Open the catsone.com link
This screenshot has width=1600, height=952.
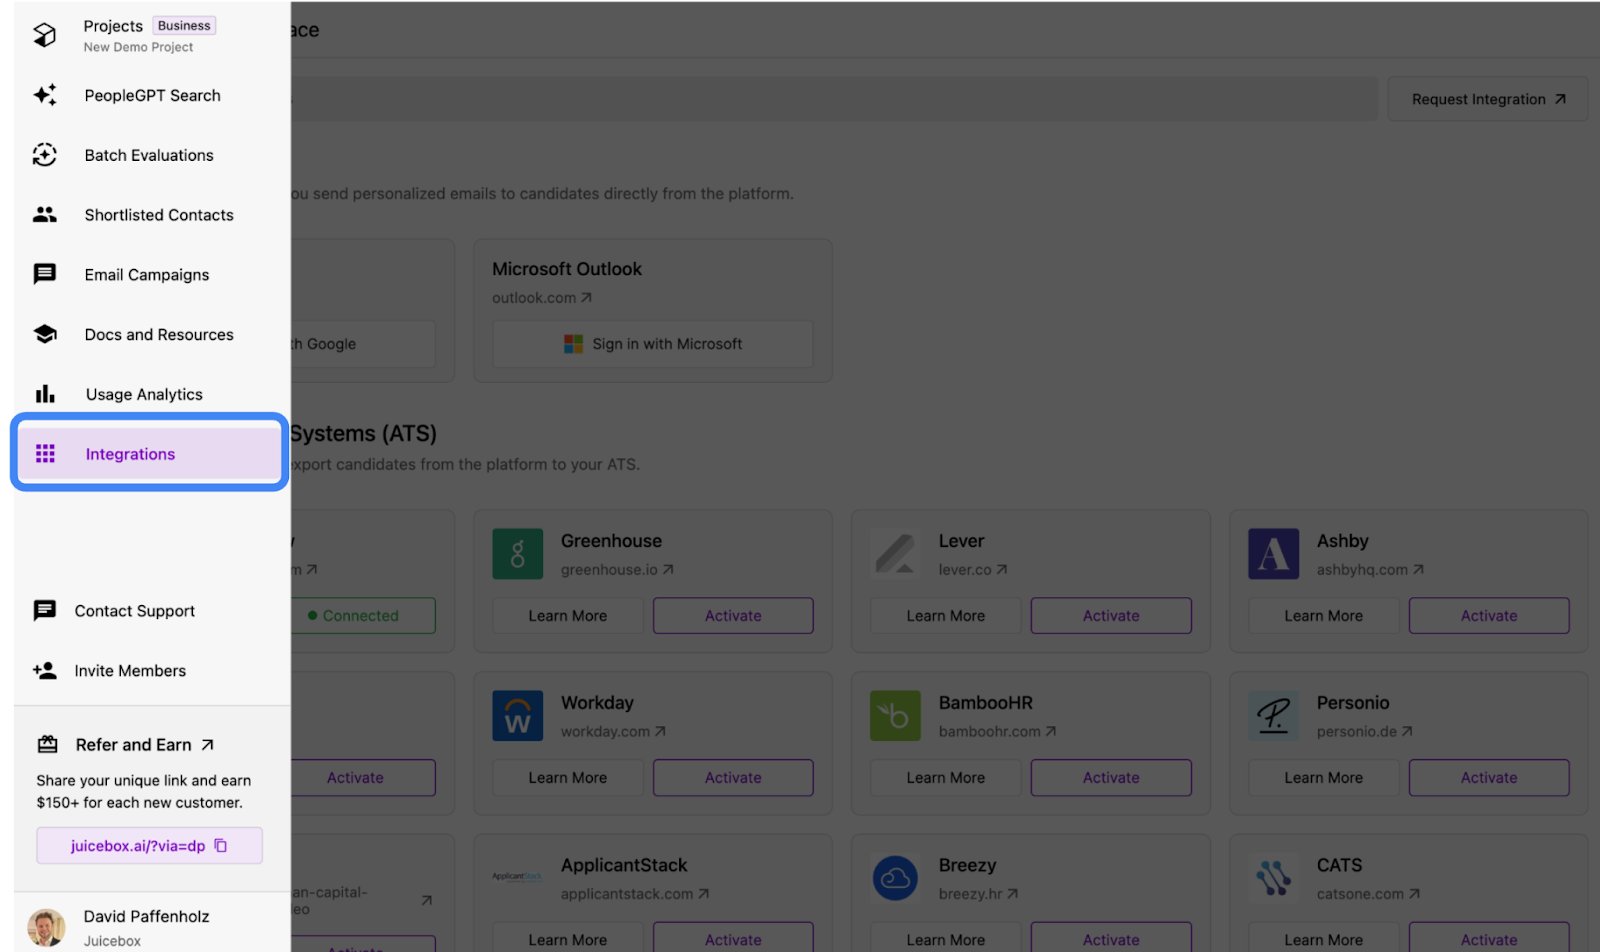[1368, 894]
